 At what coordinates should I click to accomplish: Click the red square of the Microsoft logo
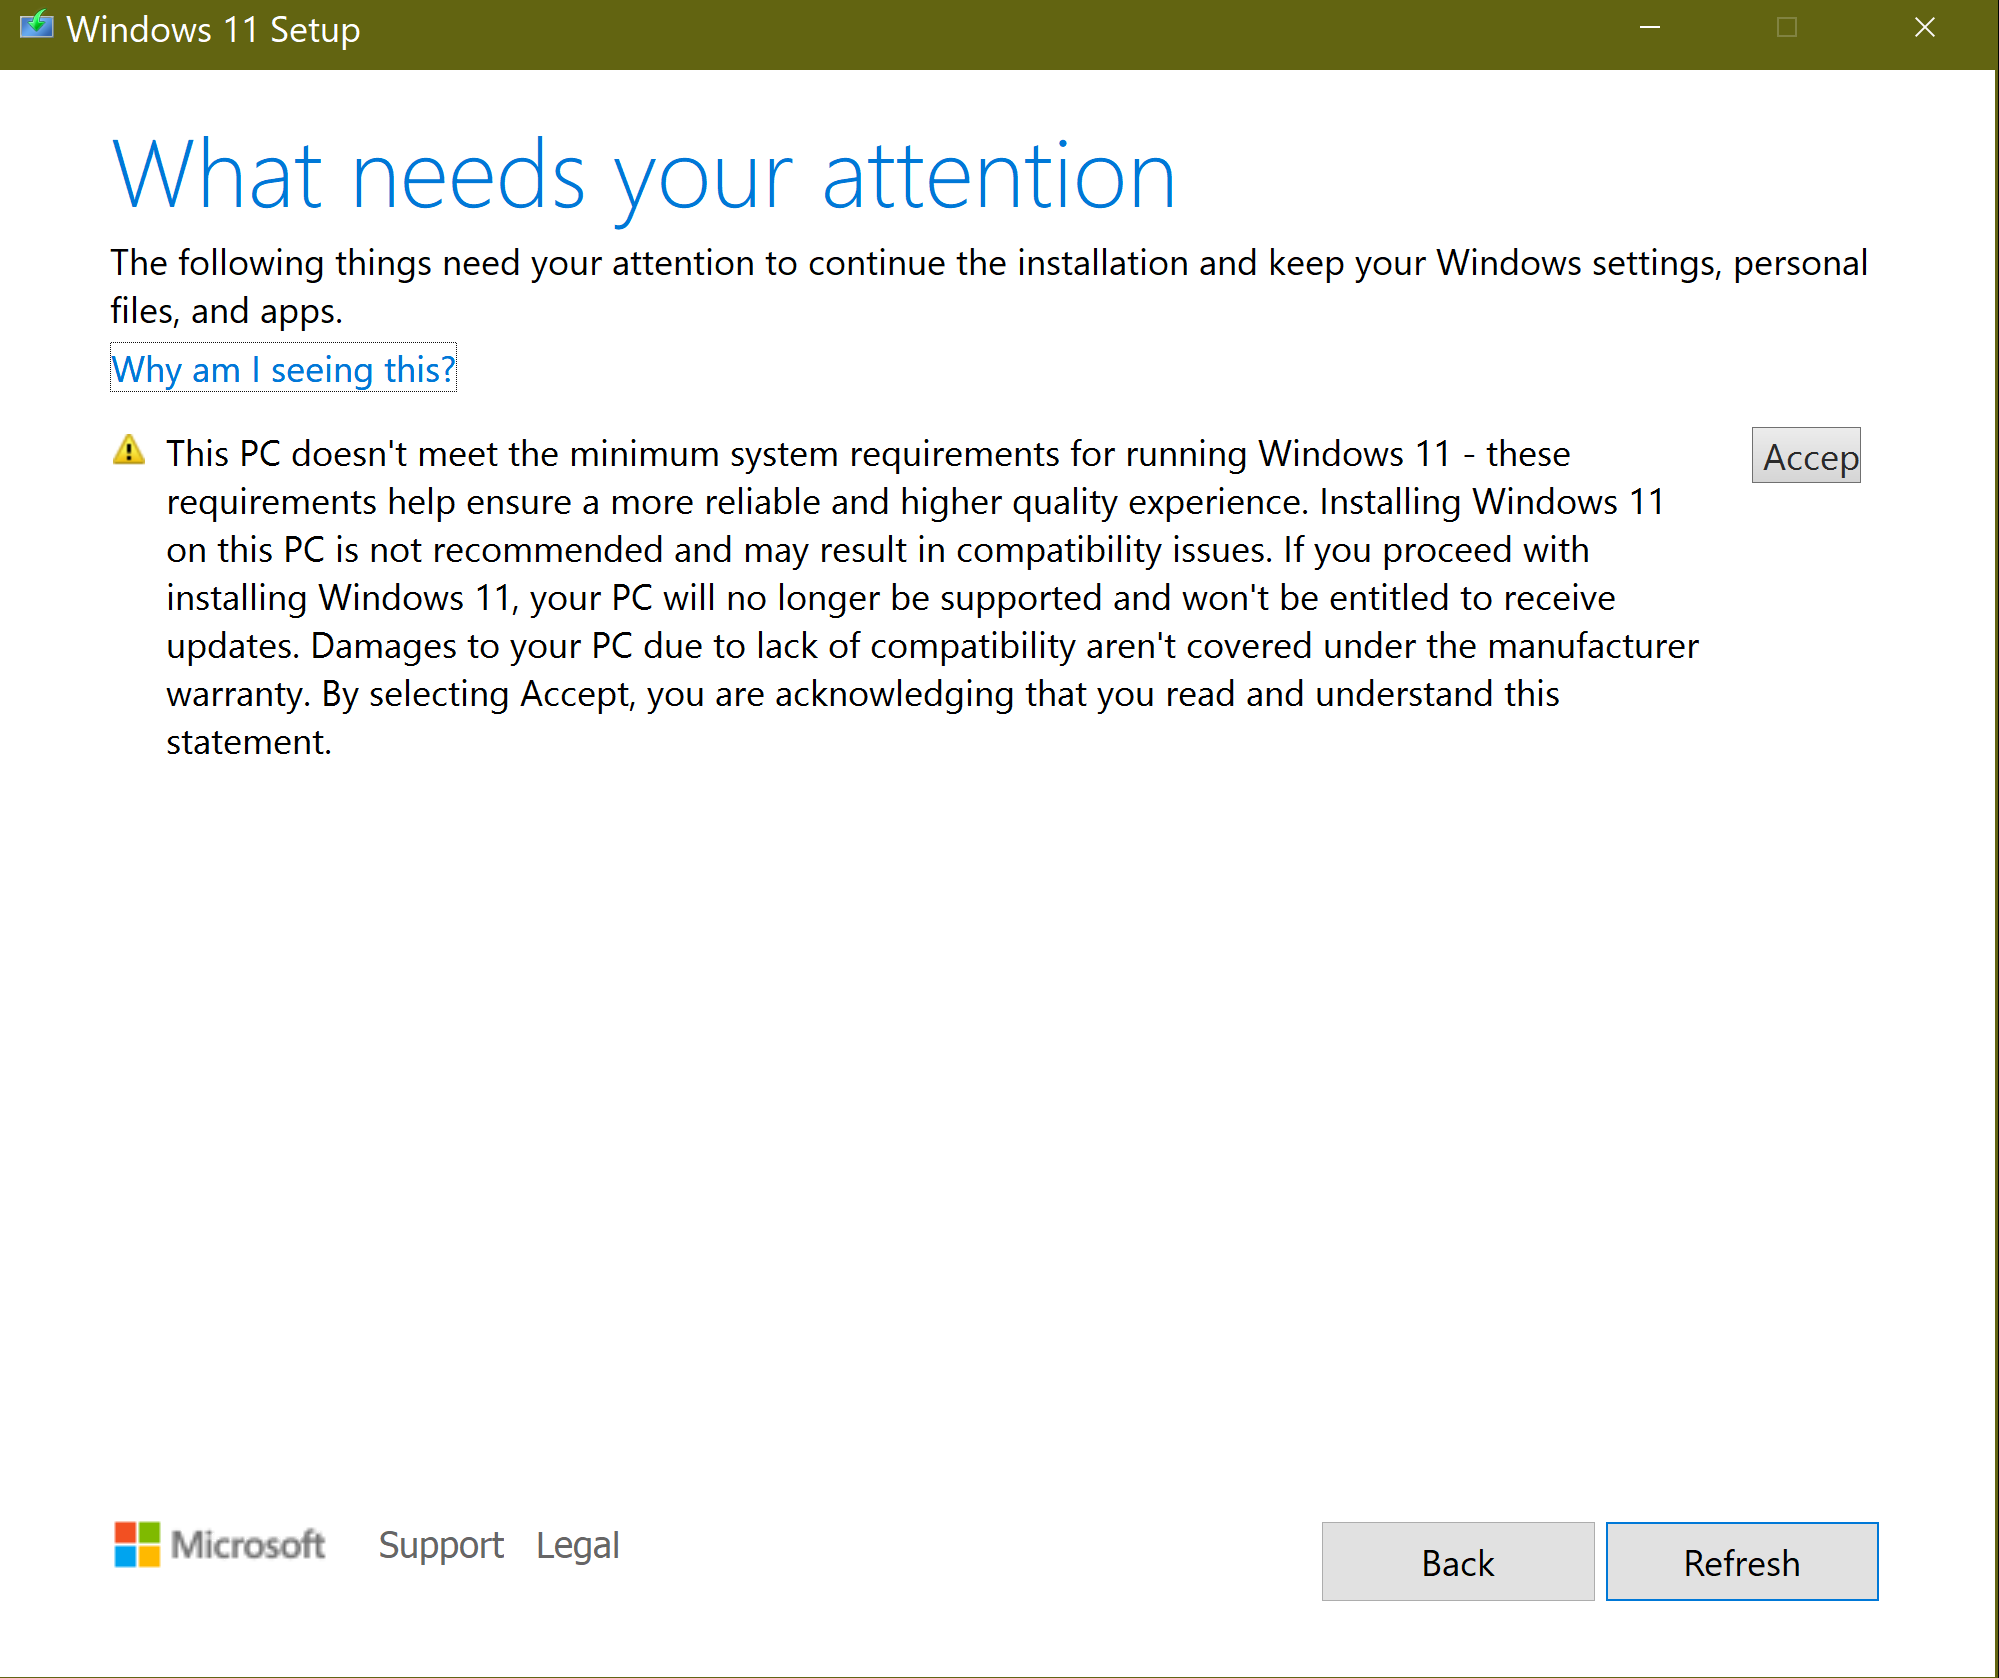pos(125,1532)
